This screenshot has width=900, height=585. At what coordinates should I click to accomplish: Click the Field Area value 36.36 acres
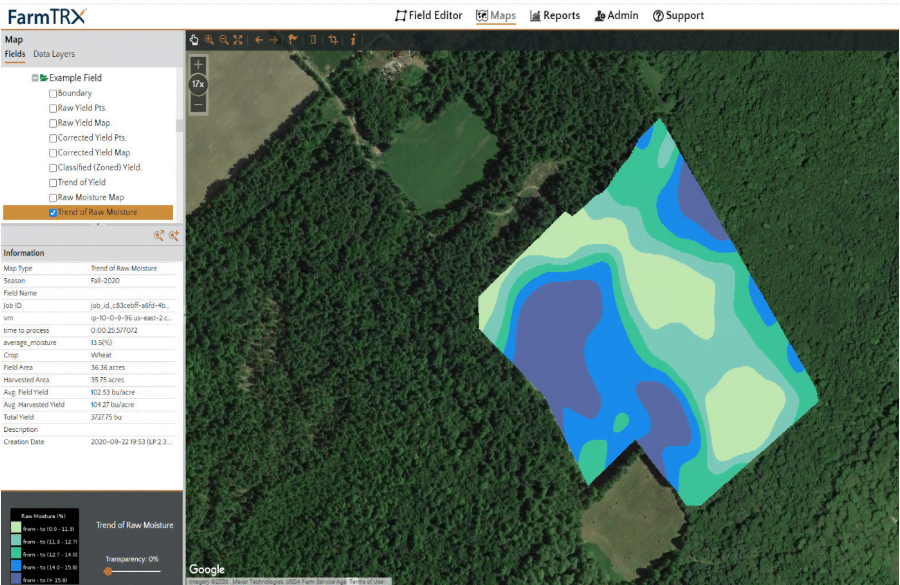coord(108,367)
